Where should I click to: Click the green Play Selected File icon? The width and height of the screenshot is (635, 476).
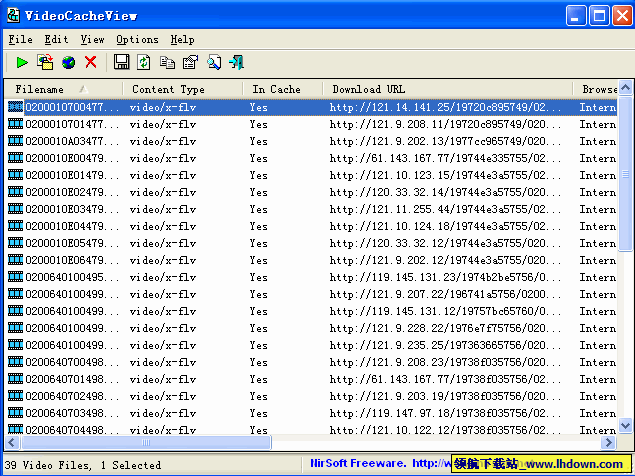pyautogui.click(x=21, y=63)
